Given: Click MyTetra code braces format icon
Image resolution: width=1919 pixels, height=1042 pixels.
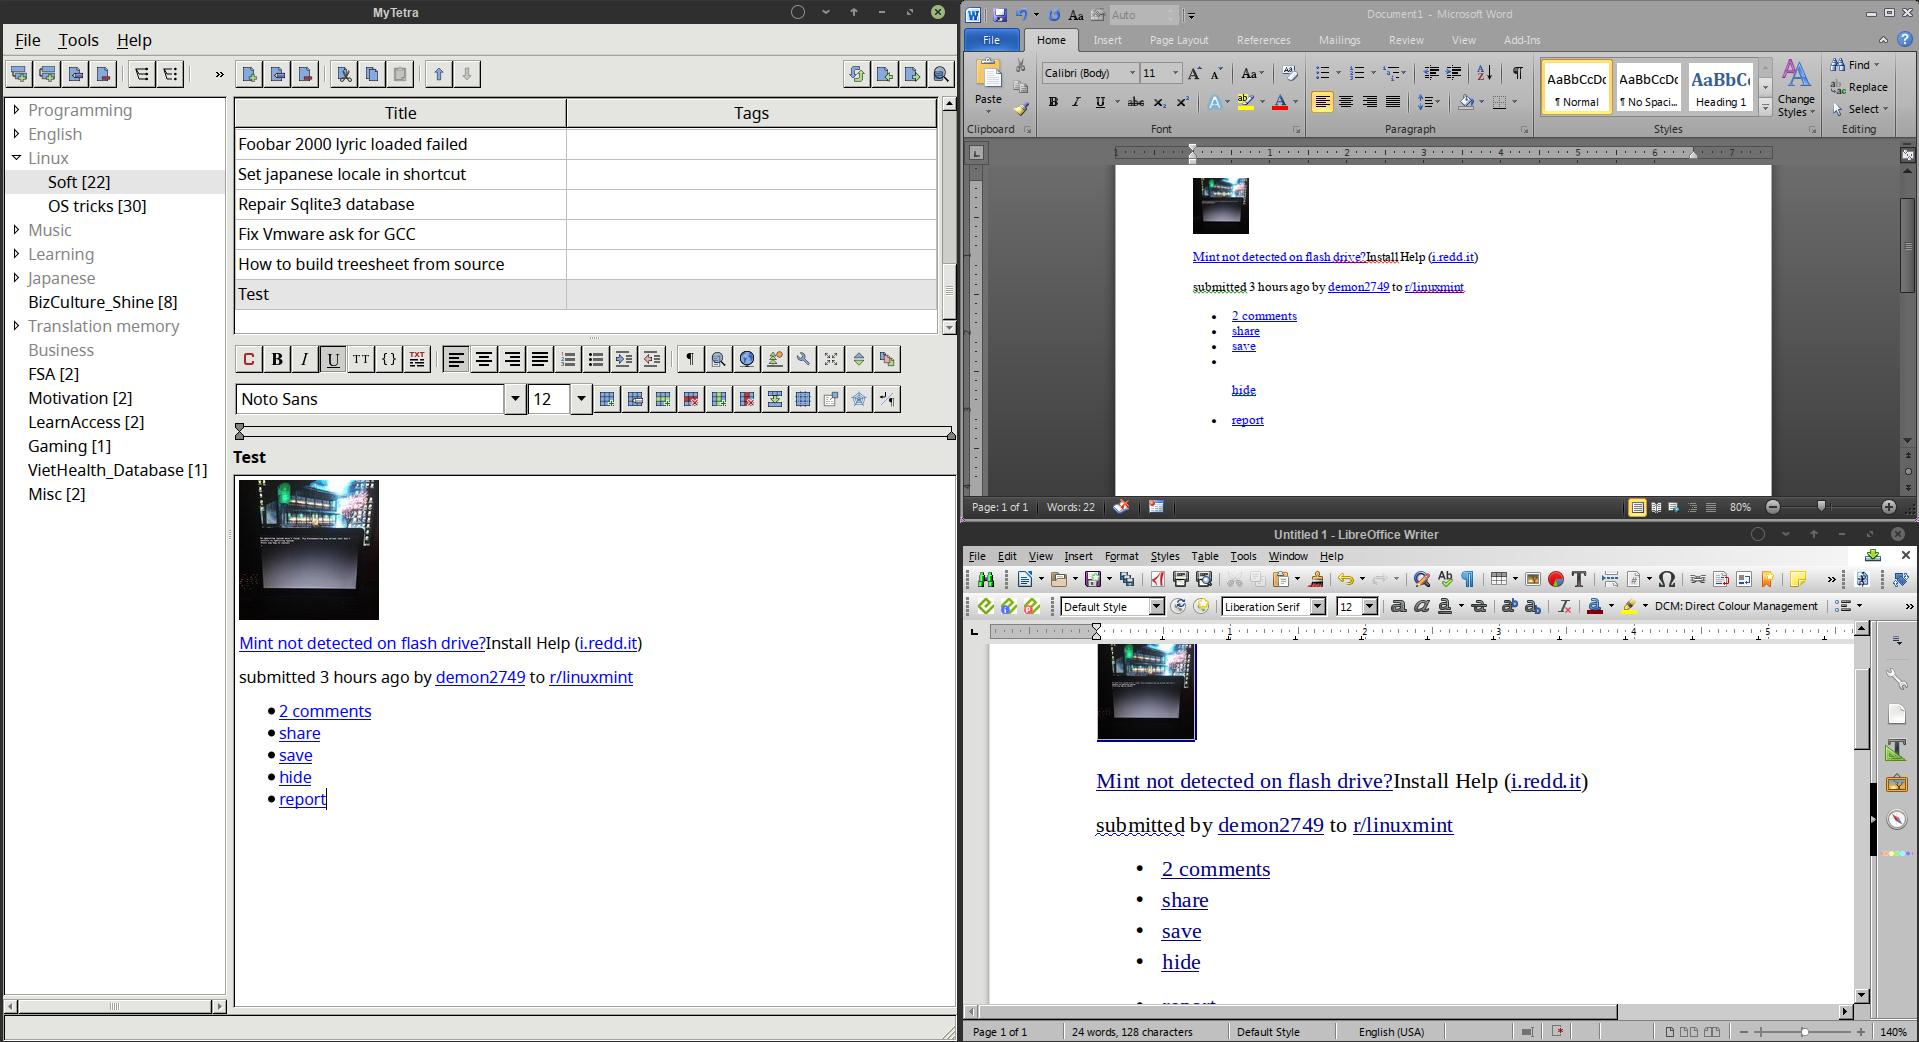Looking at the screenshot, I should click(389, 360).
